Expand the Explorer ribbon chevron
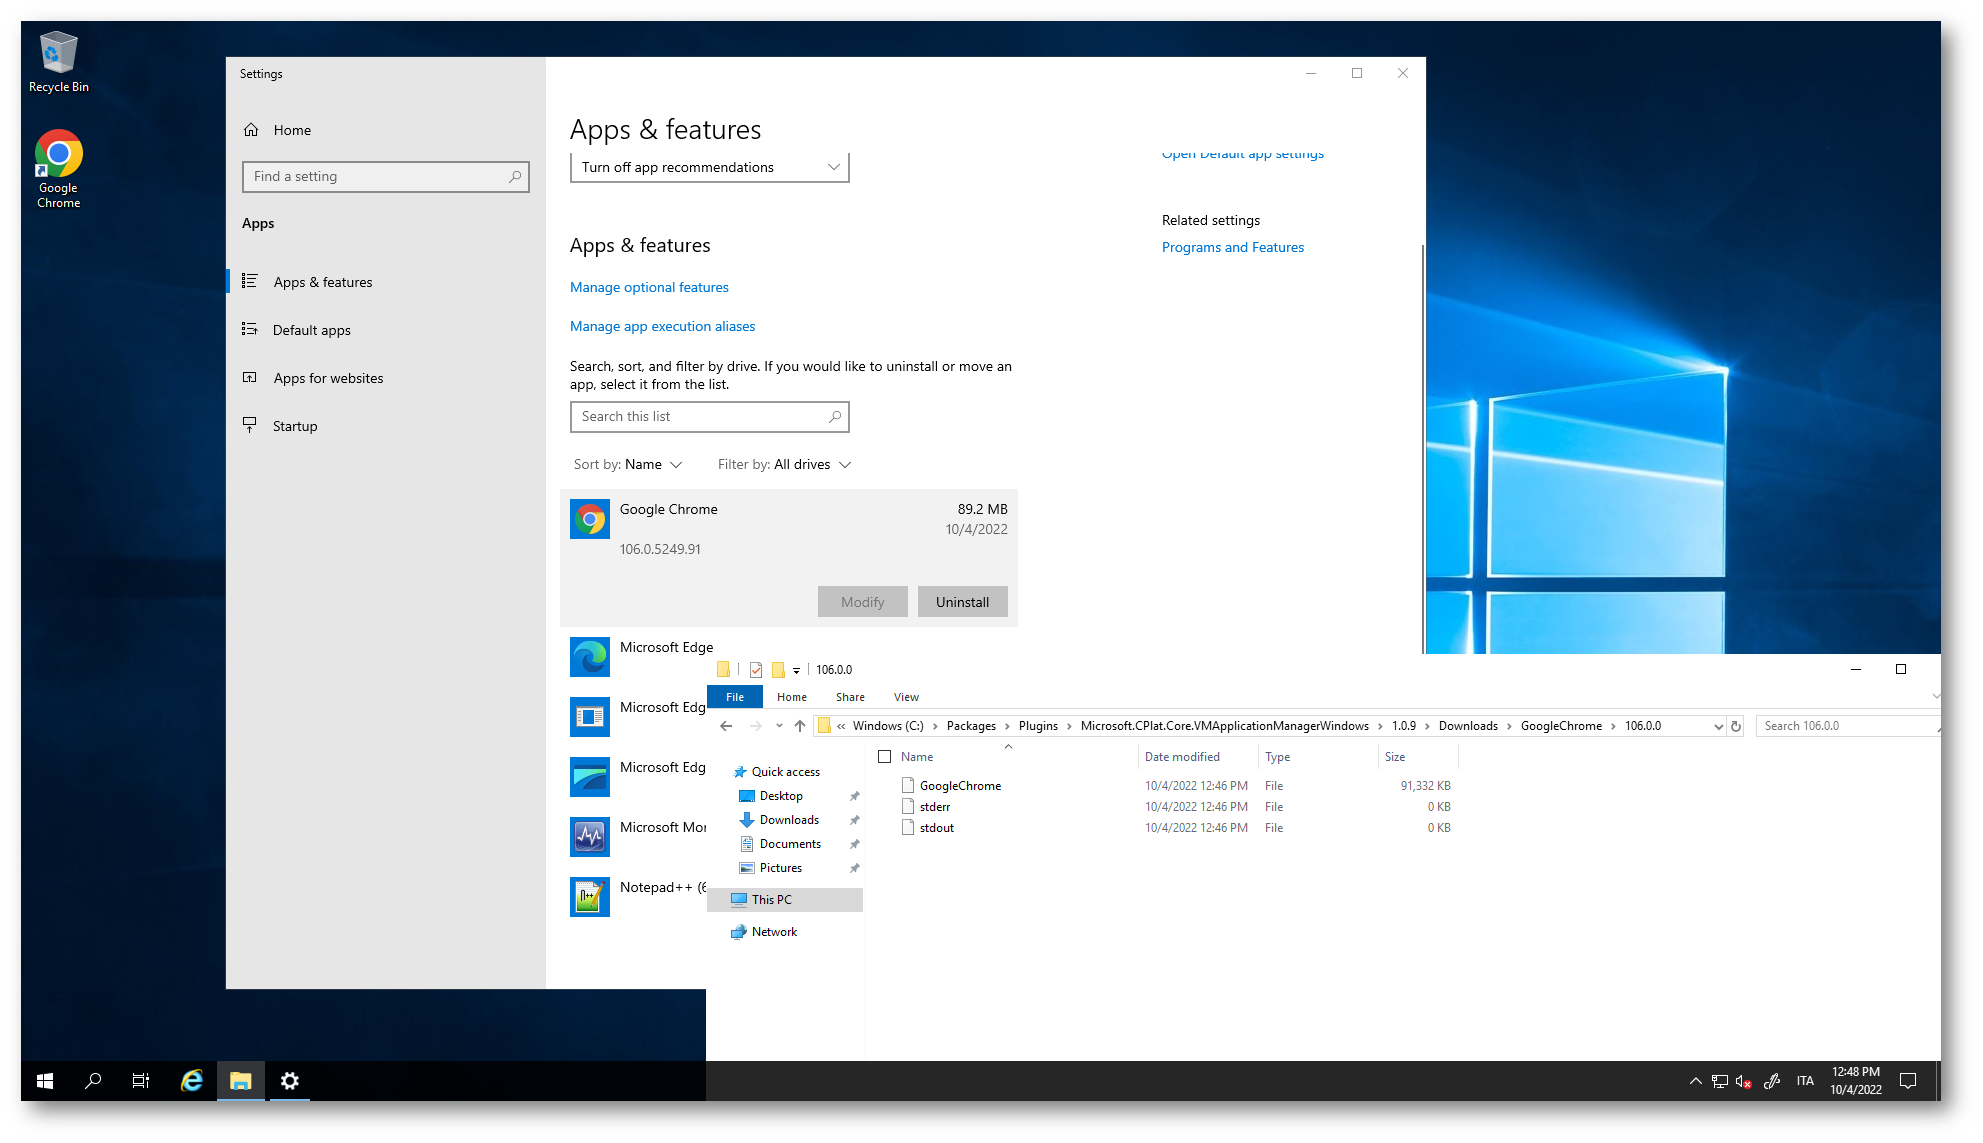Image resolution: width=1983 pixels, height=1143 pixels. click(1935, 696)
